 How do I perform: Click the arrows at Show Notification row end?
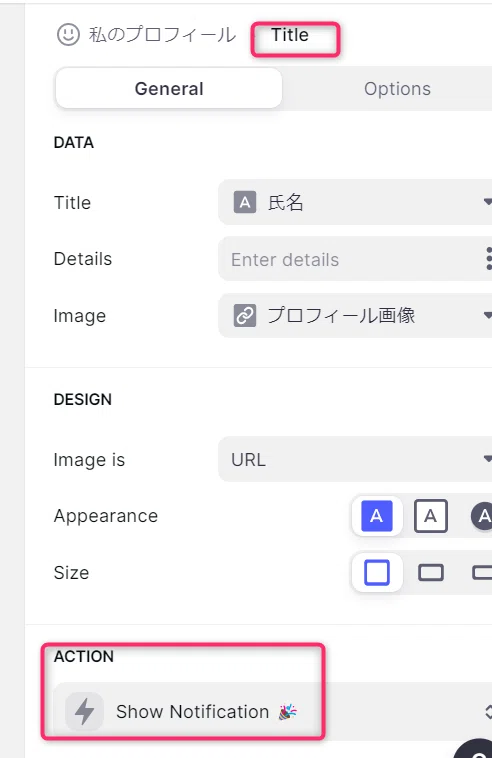point(489,711)
